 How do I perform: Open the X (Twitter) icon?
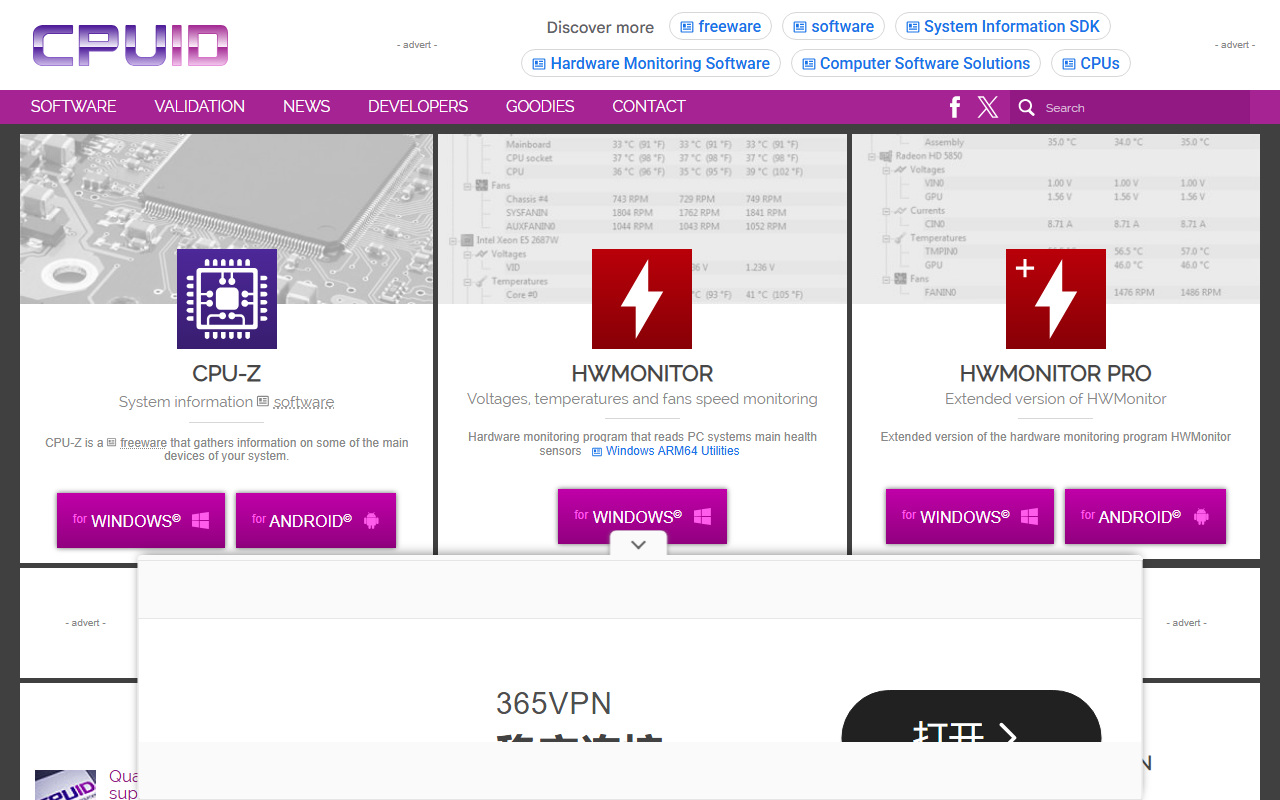(988, 107)
